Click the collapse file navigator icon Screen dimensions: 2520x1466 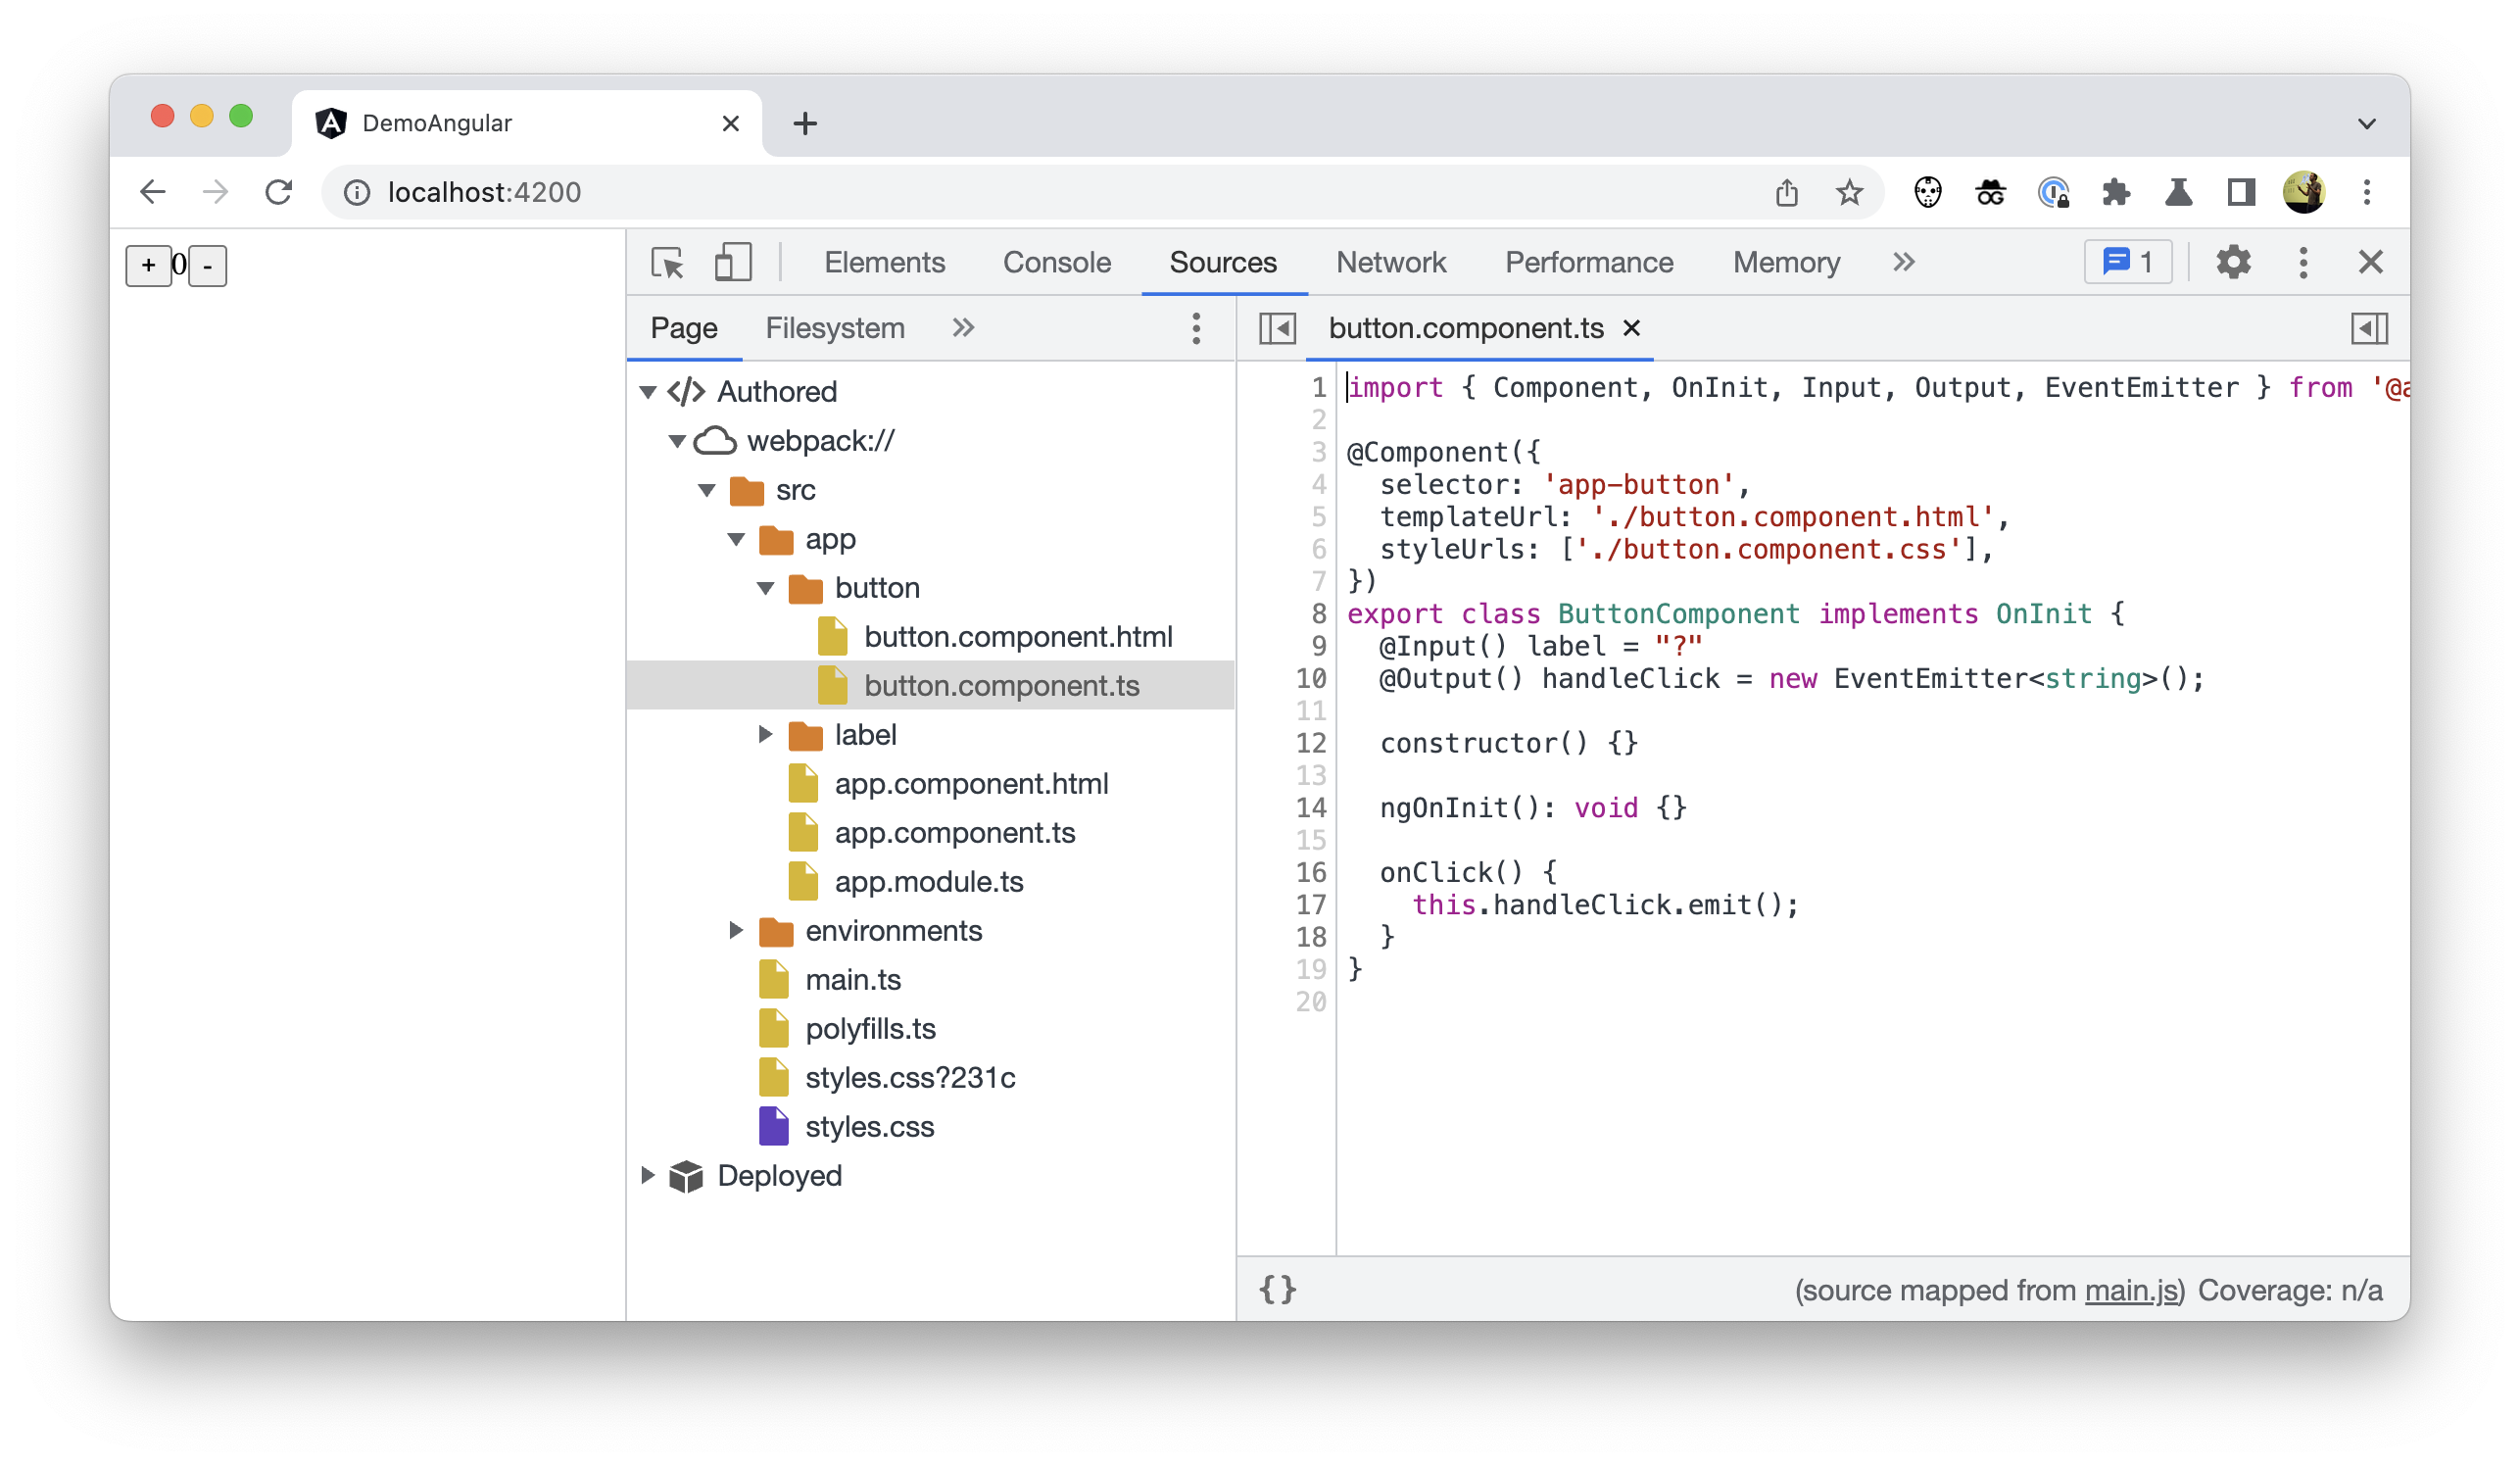coord(1277,328)
